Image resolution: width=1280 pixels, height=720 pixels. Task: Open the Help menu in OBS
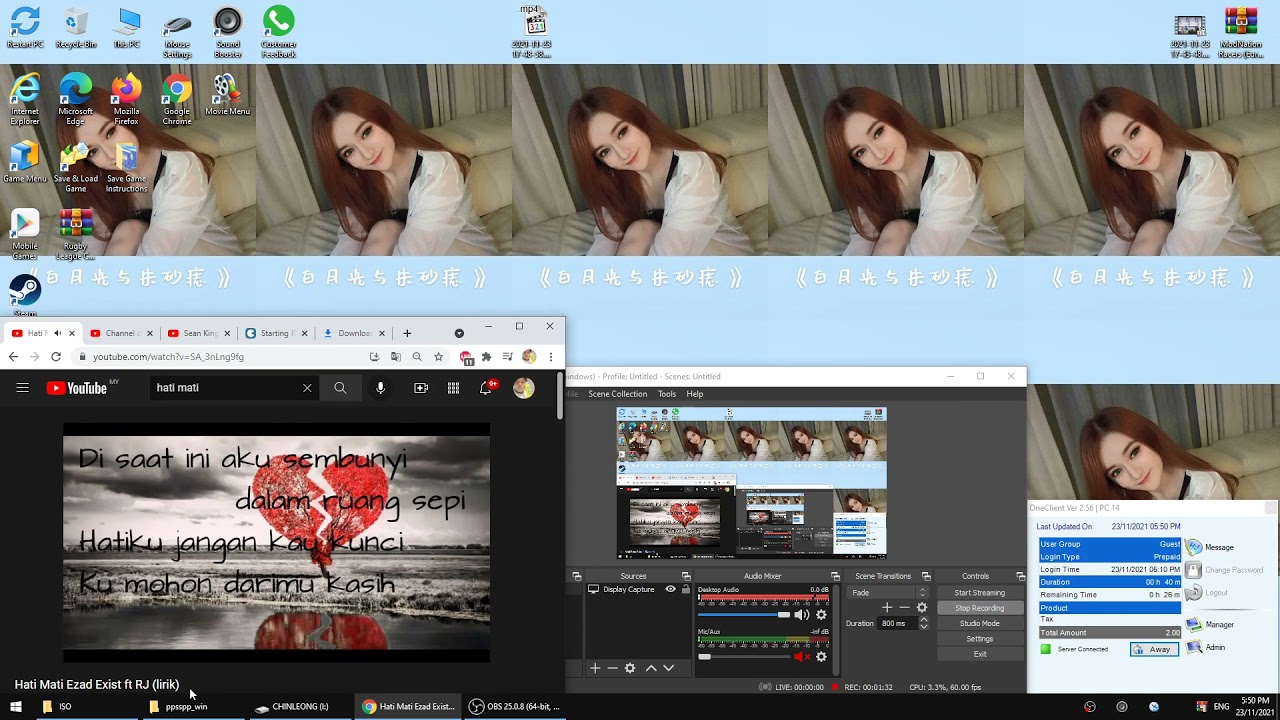[695, 394]
